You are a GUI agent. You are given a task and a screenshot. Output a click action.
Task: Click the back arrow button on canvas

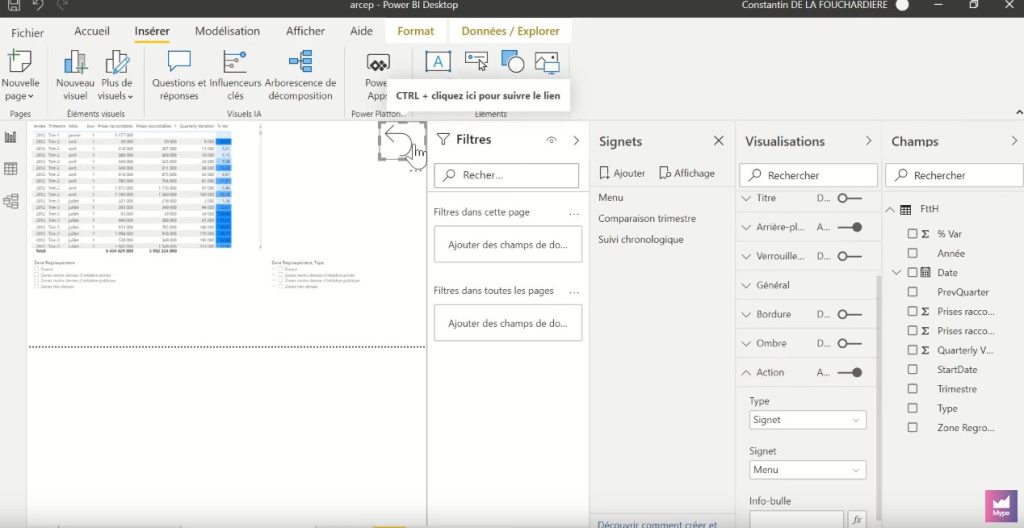pos(402,142)
